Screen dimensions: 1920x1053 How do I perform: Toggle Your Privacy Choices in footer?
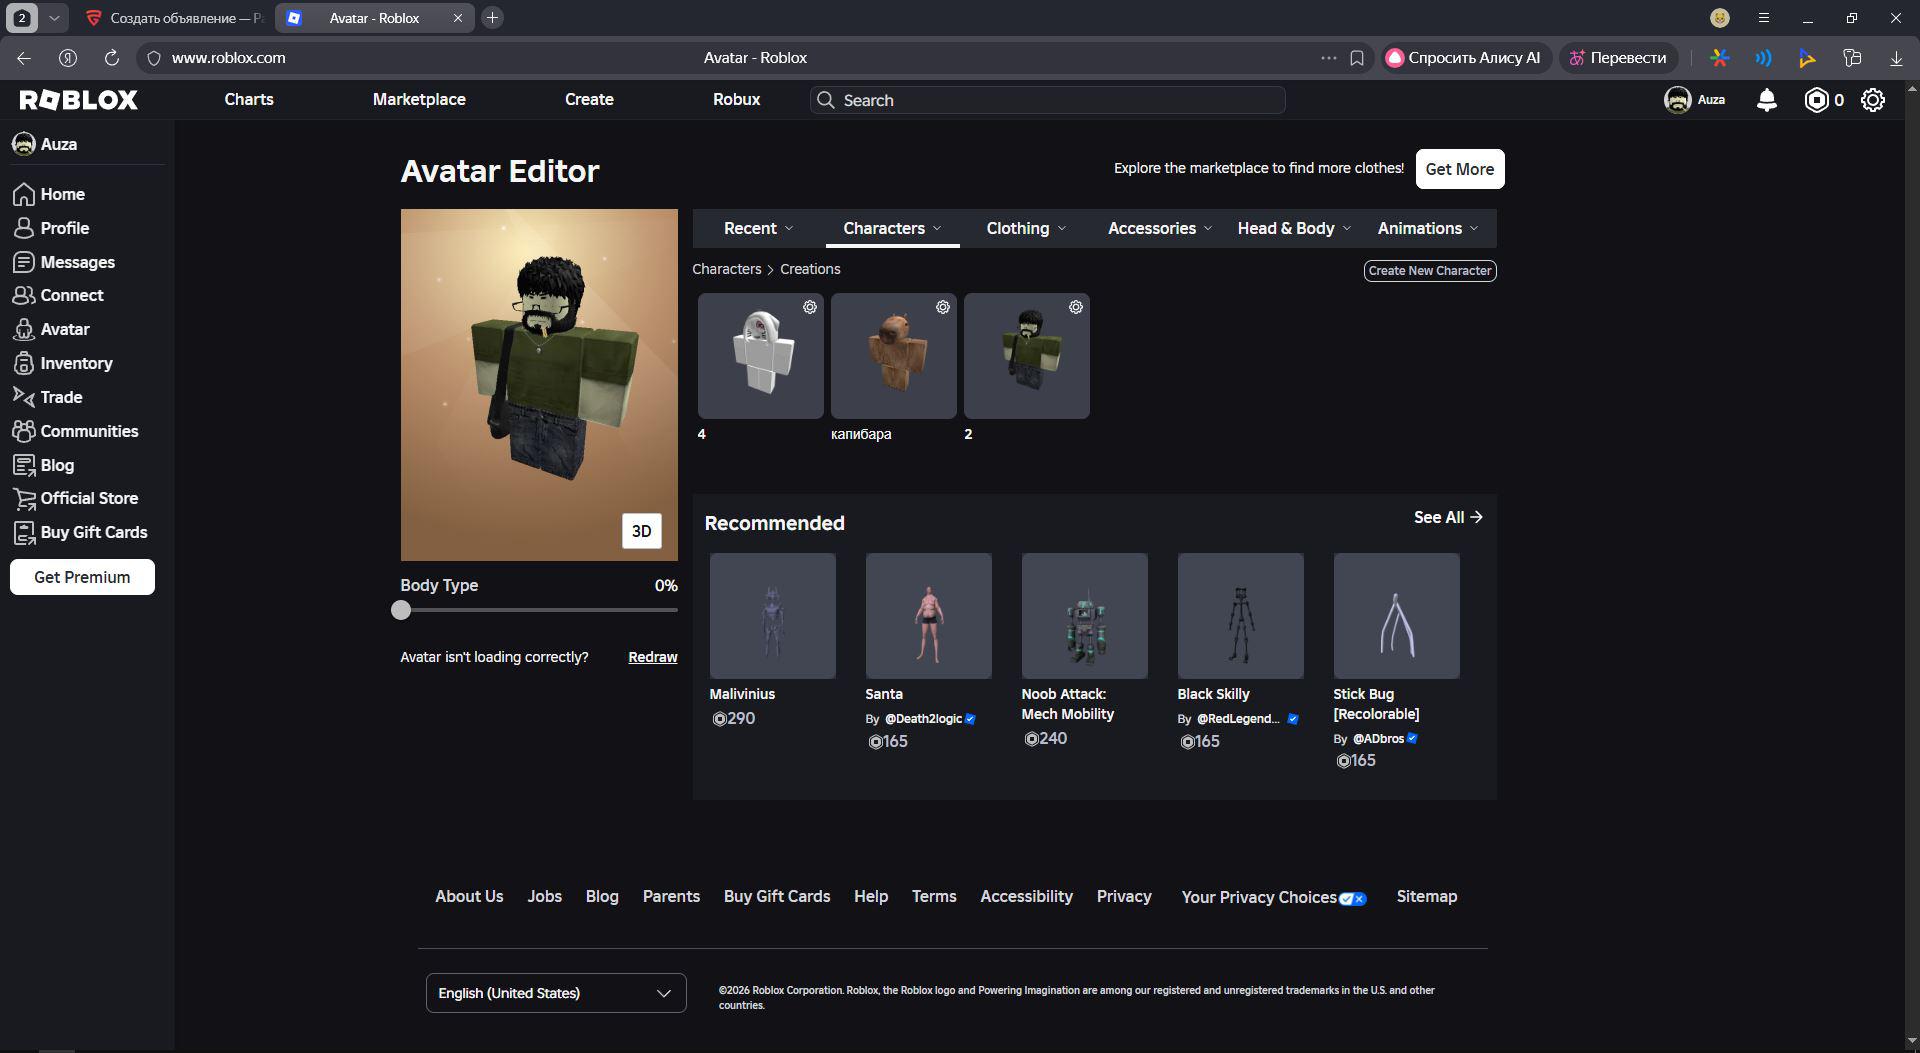click(1273, 897)
